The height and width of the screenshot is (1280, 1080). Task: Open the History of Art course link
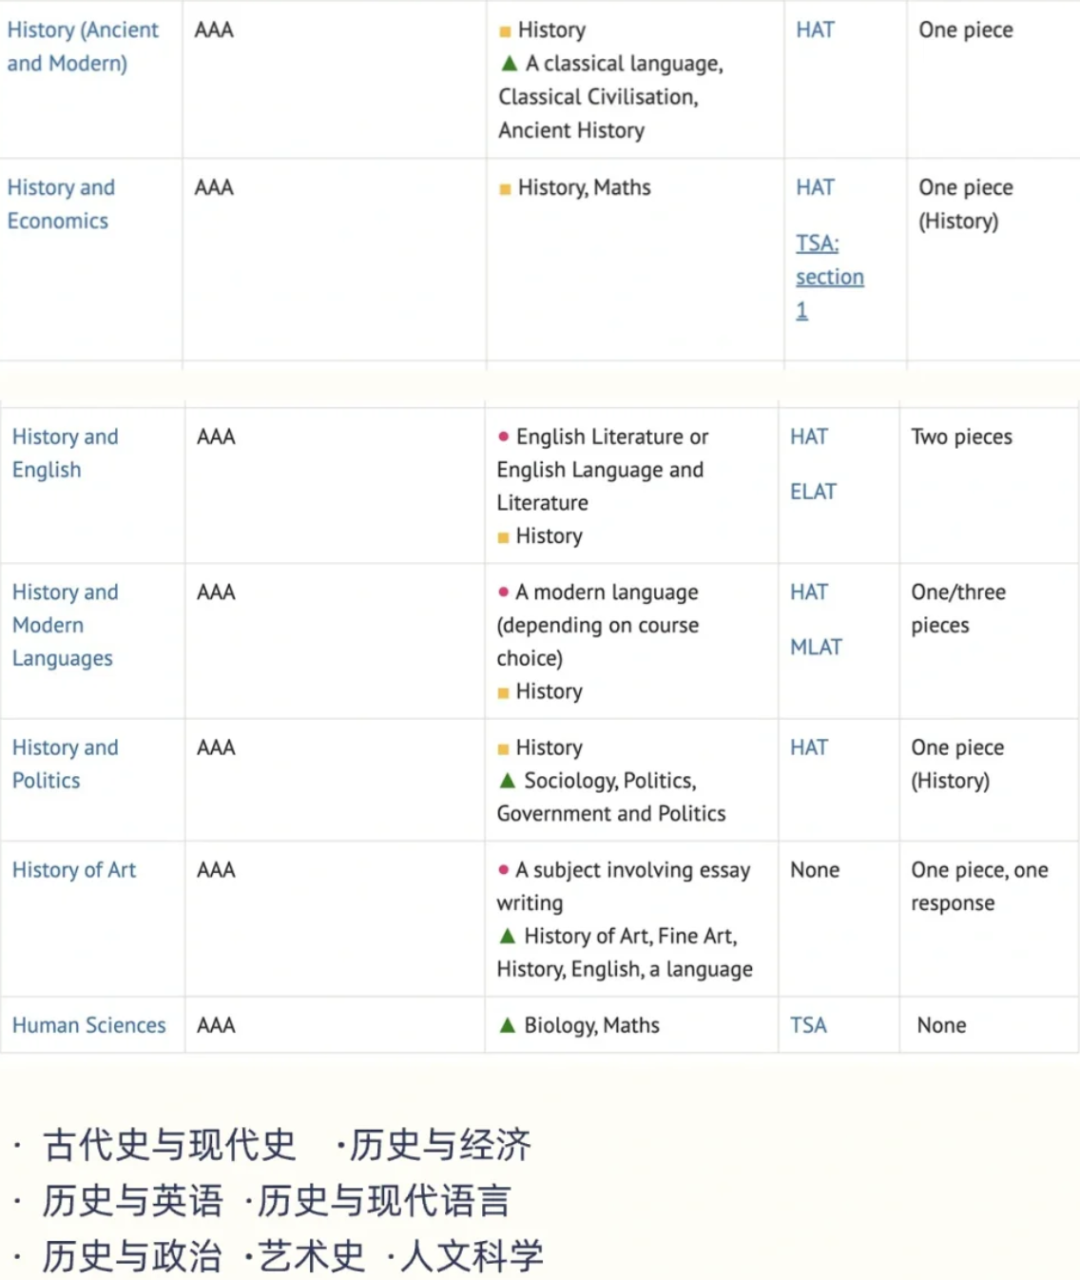tap(74, 870)
